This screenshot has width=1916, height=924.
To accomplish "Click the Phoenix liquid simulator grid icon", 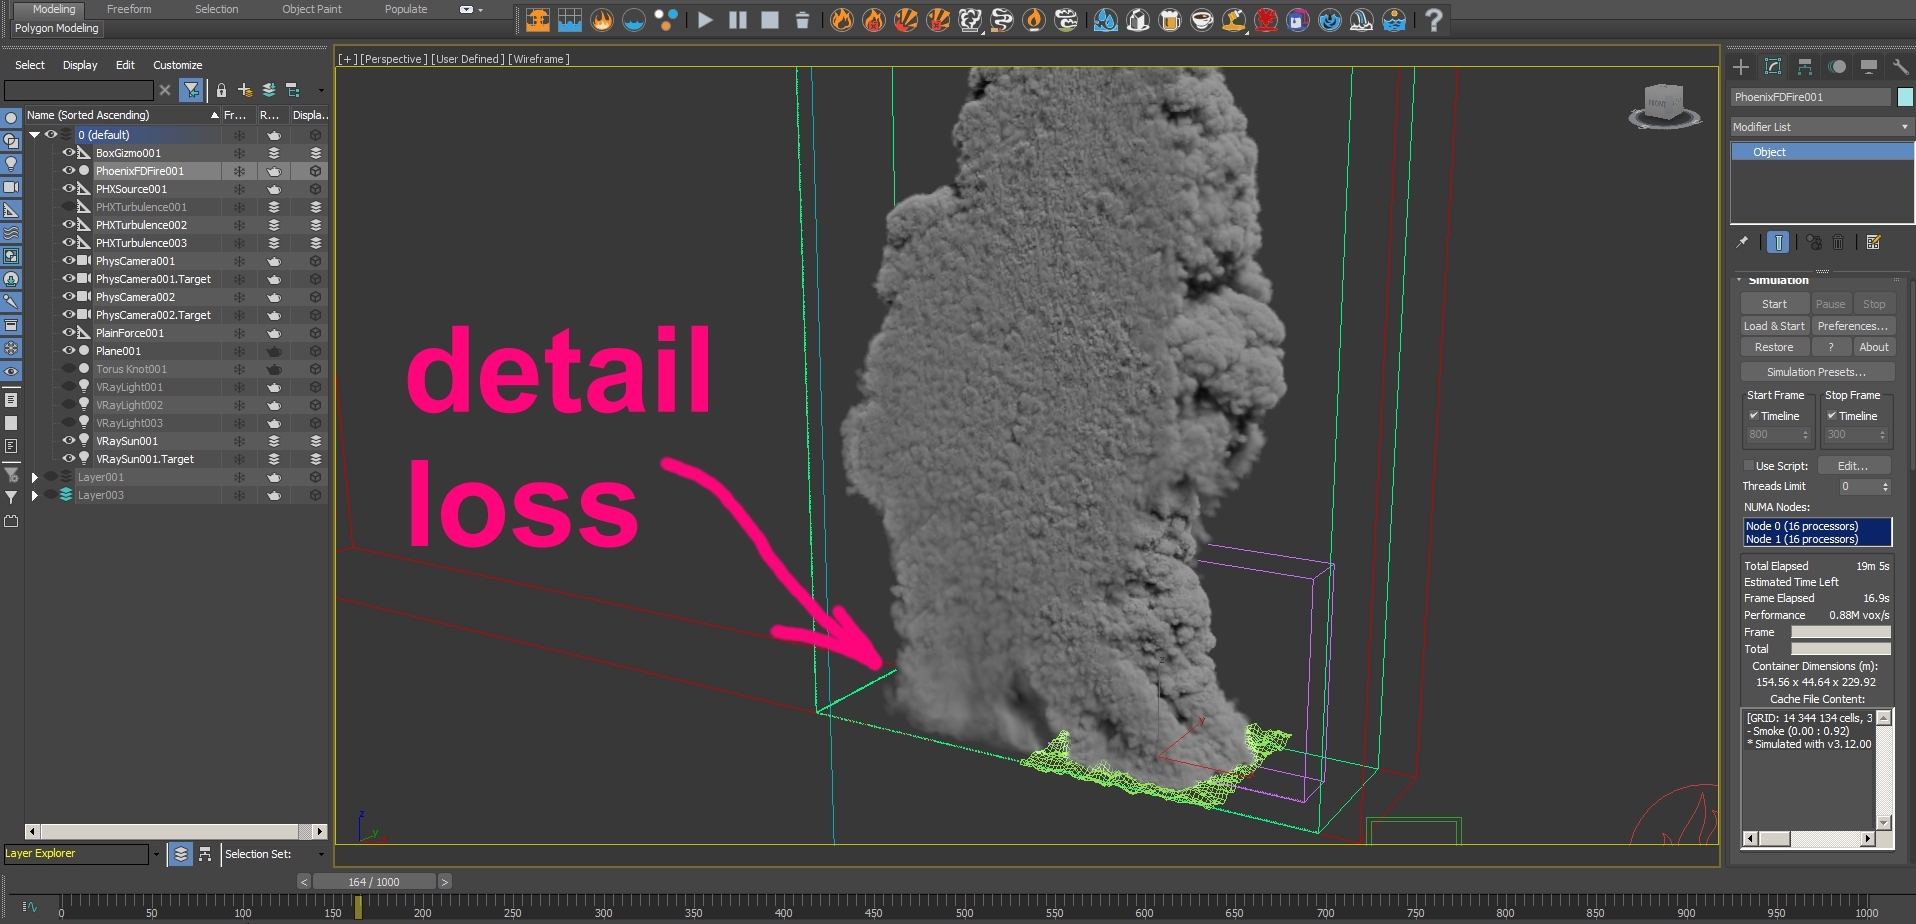I will point(570,19).
